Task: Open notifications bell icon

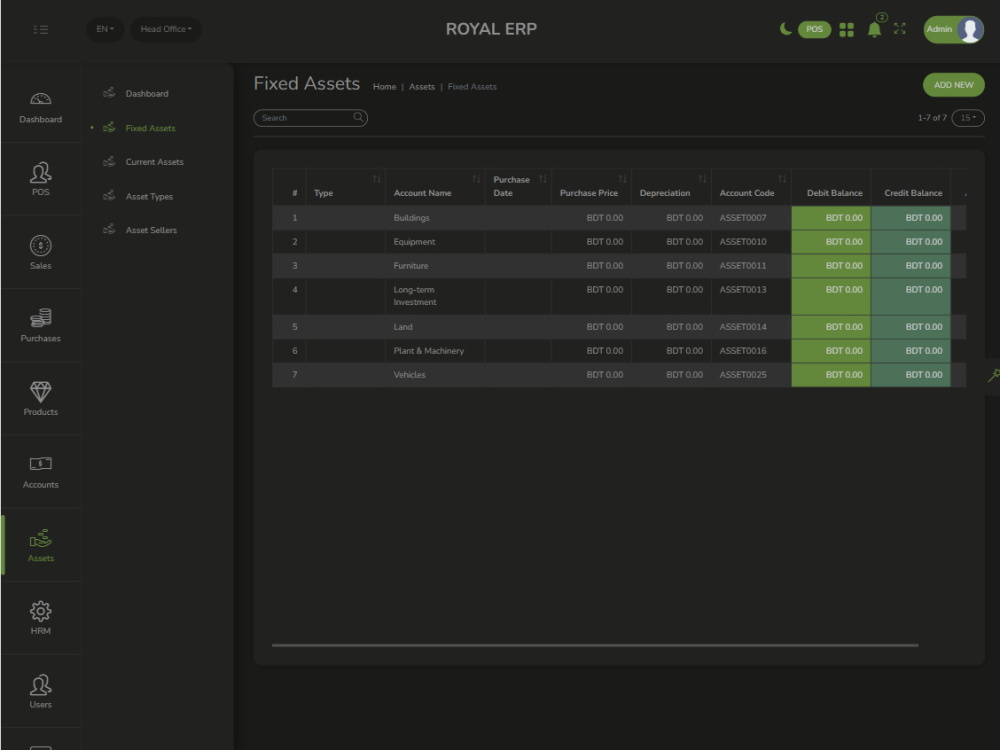Action: coord(874,29)
